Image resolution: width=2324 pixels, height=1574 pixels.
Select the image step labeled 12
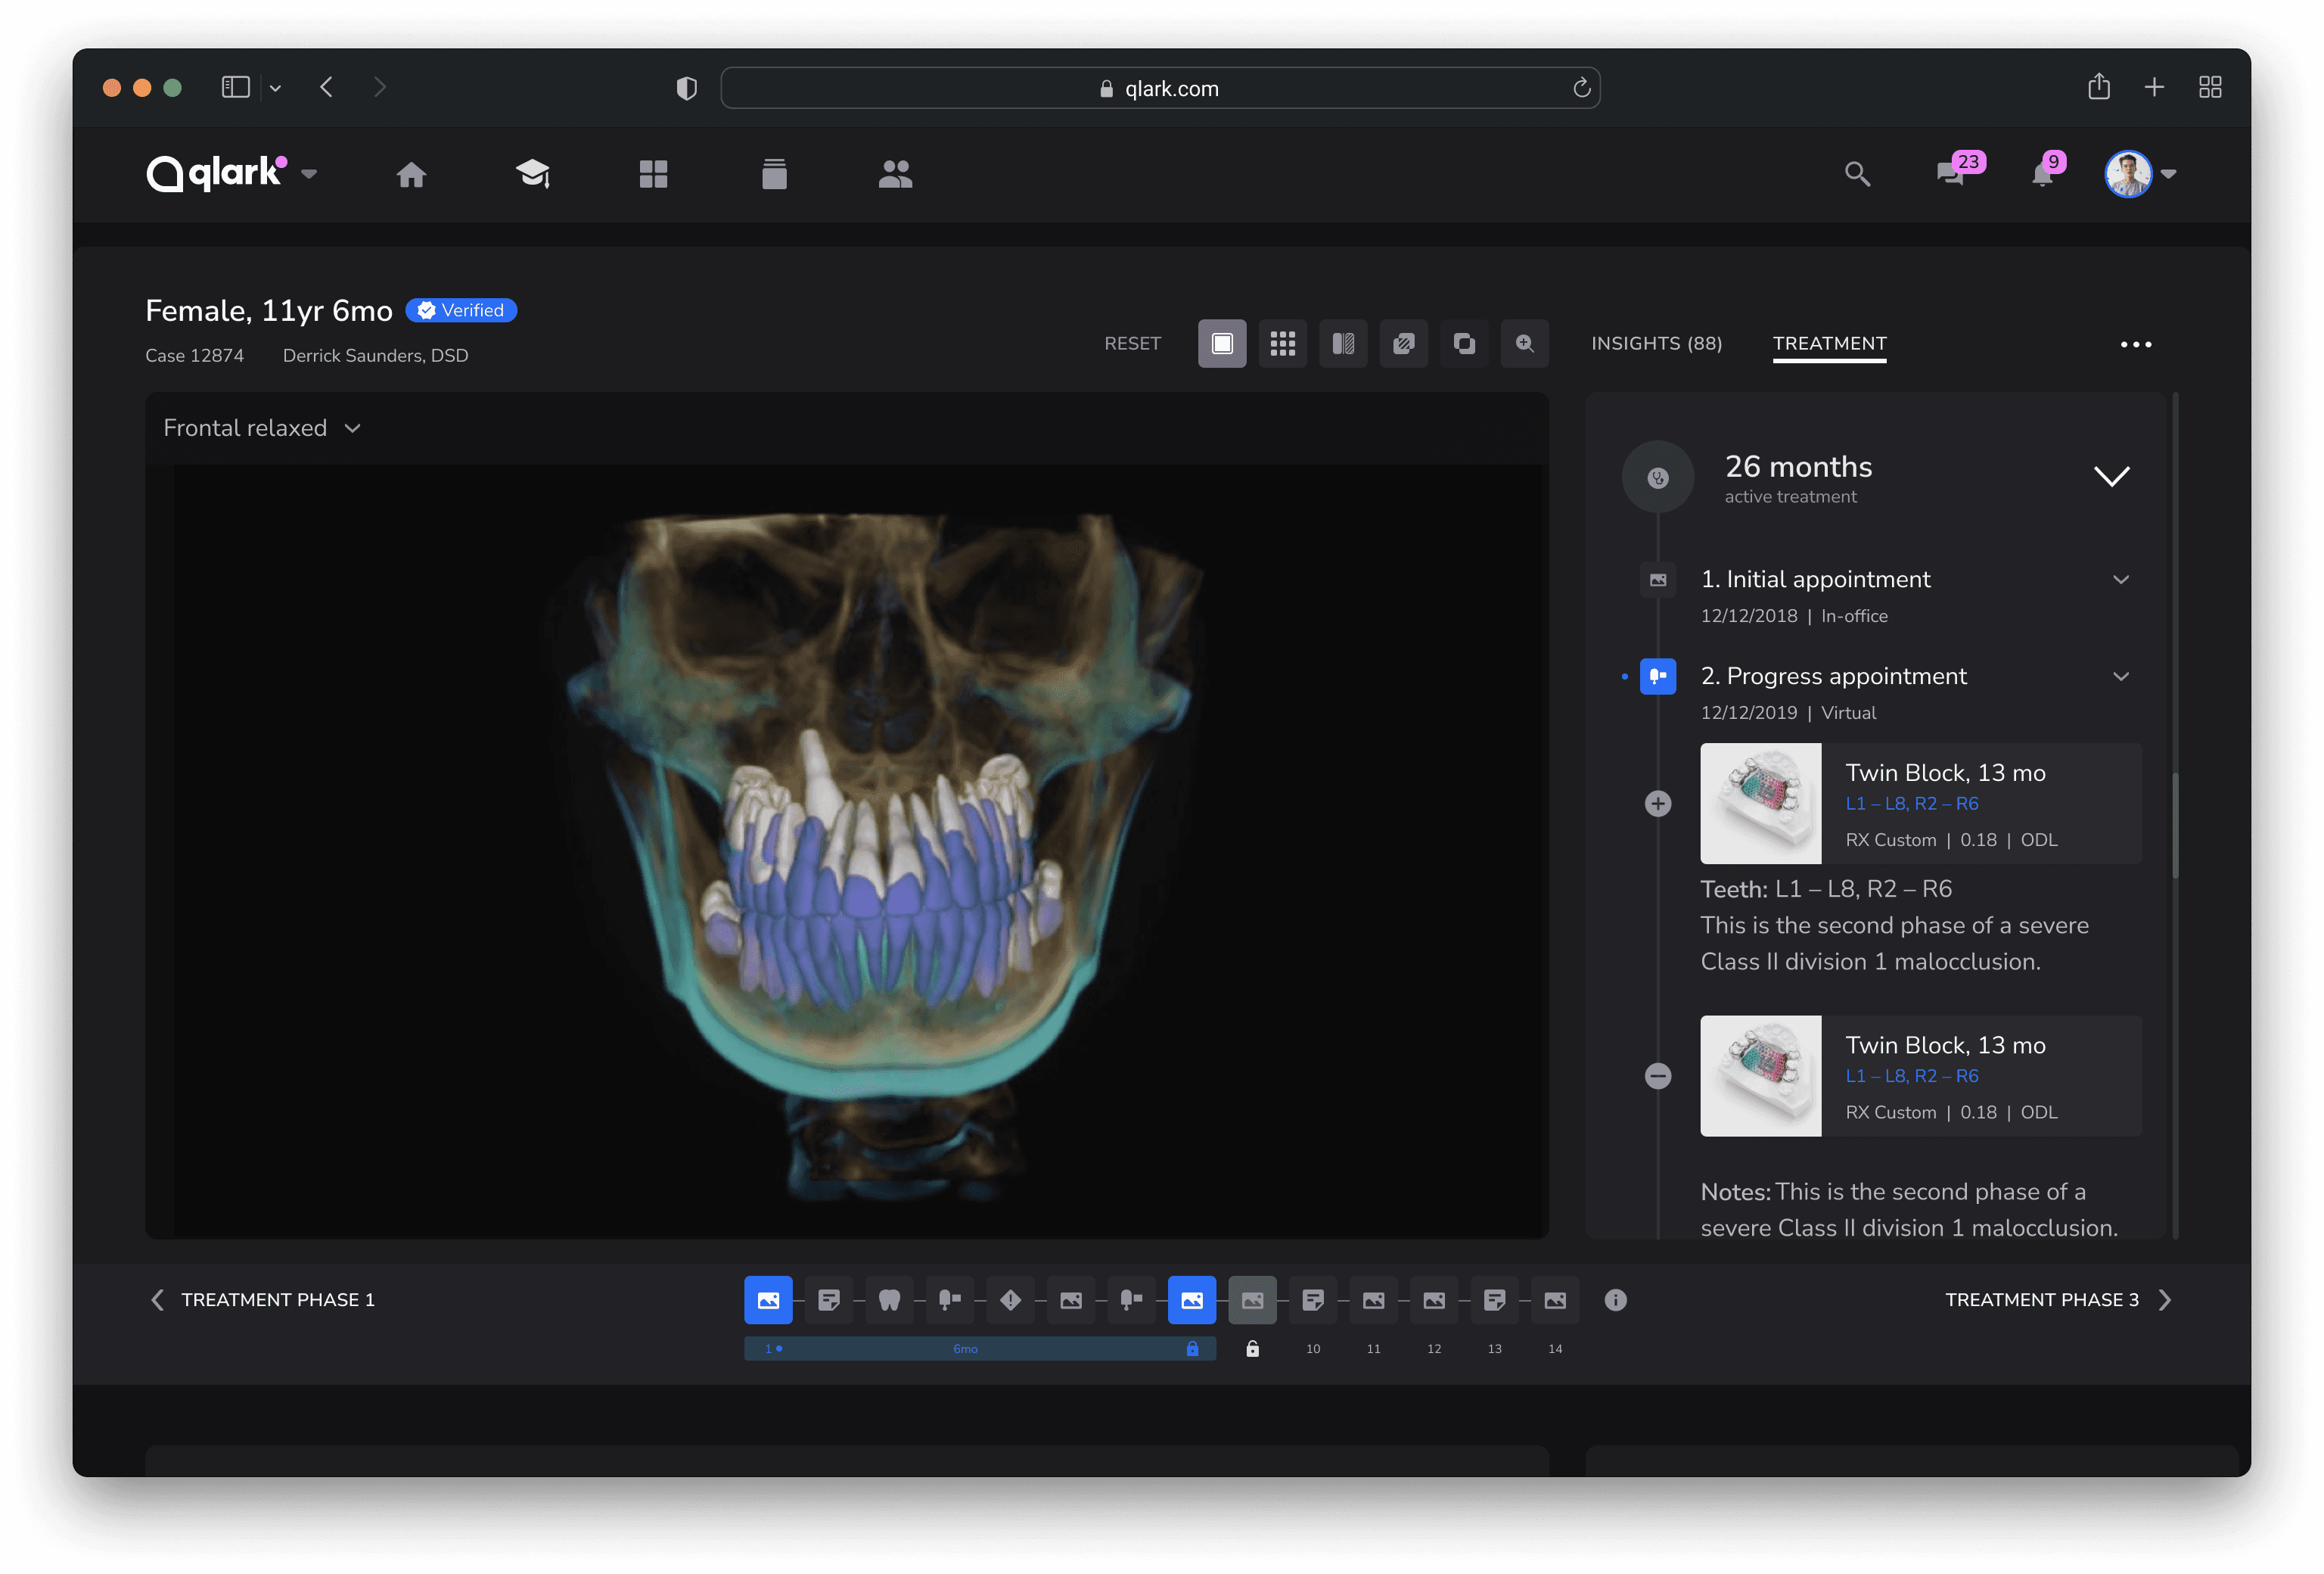point(1434,1300)
